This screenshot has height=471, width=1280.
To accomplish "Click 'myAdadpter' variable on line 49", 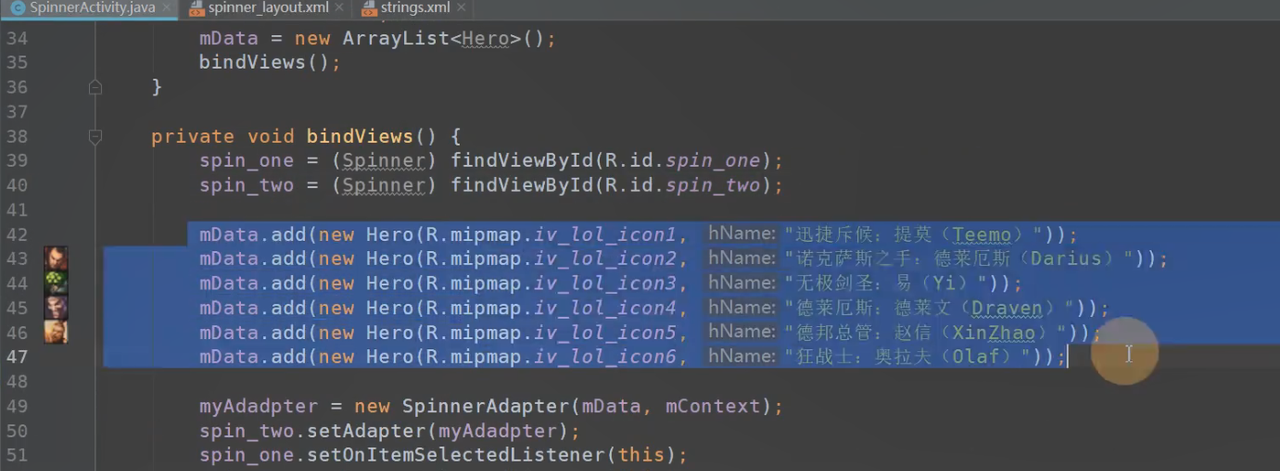I will (258, 406).
